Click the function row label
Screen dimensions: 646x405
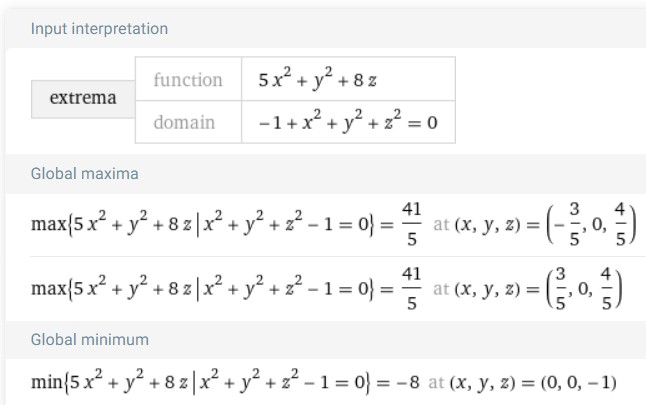click(x=188, y=80)
